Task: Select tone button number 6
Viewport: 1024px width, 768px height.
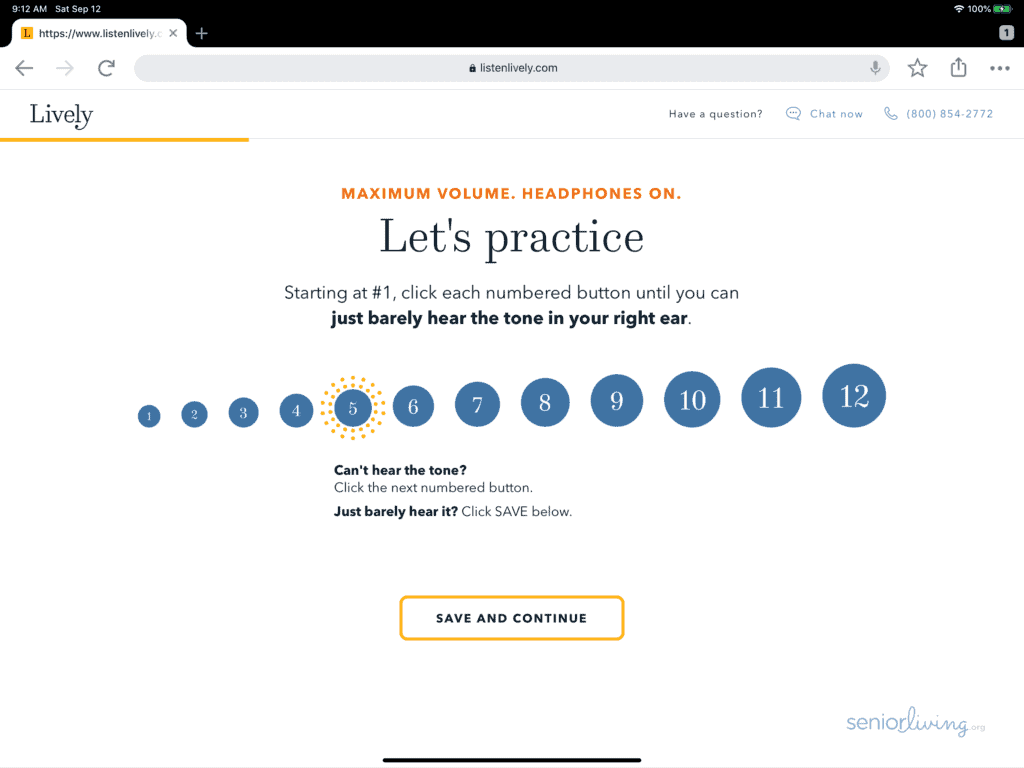Action: 413,406
